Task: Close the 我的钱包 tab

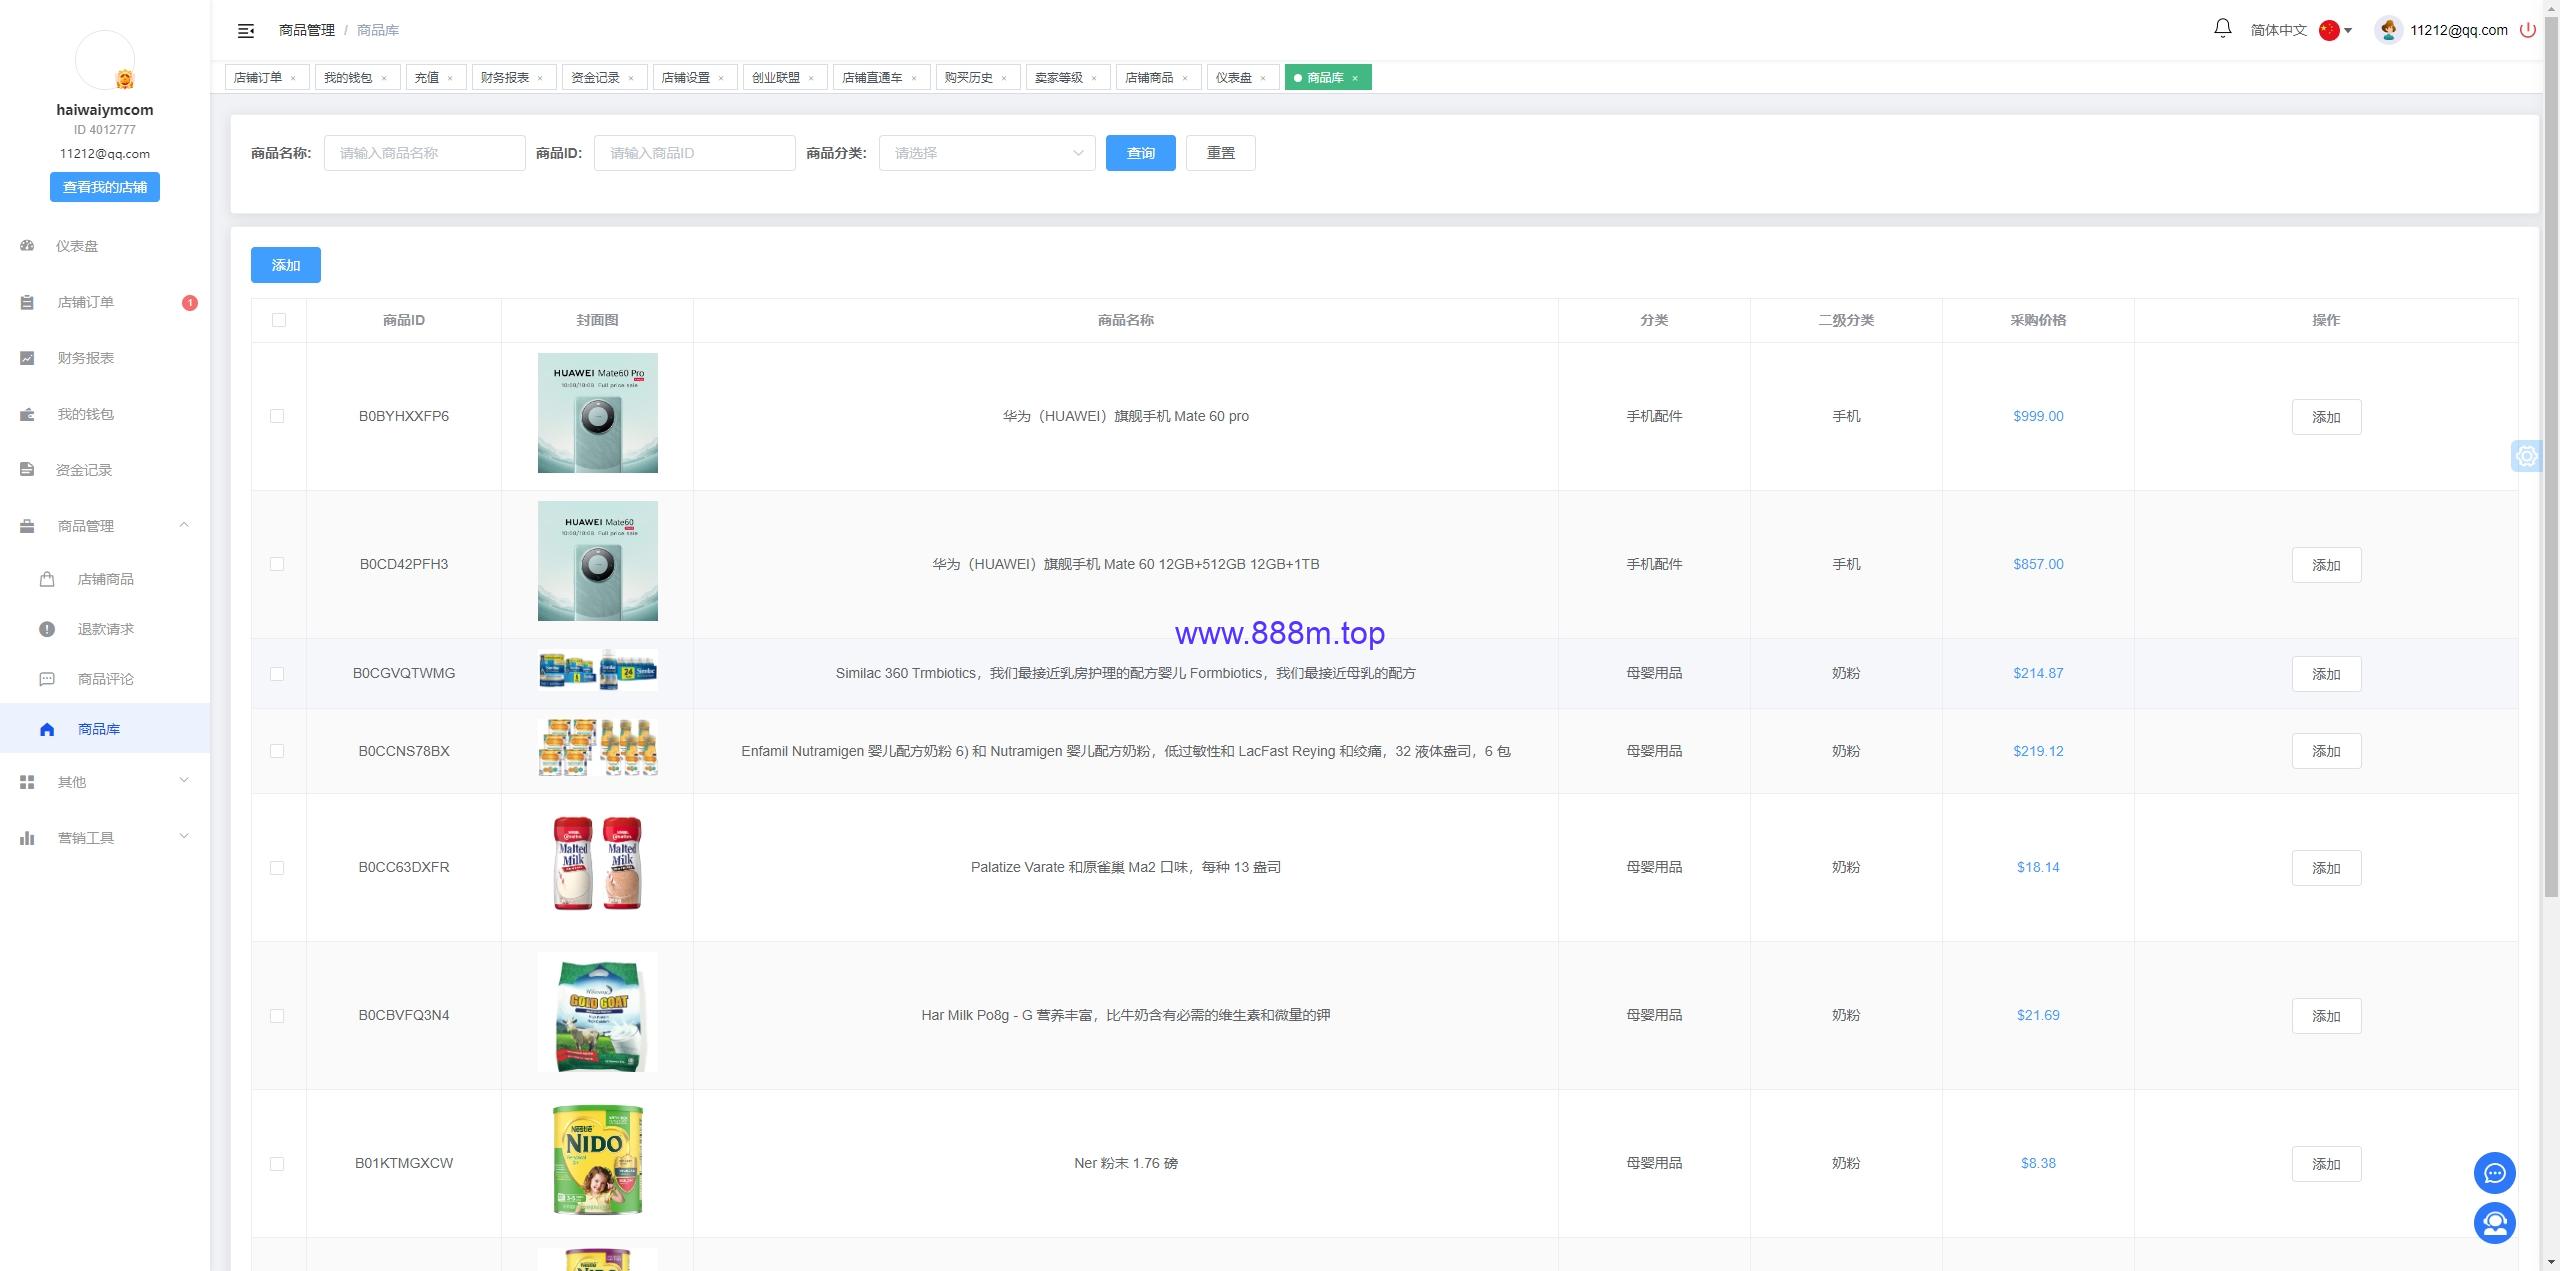Action: point(383,78)
